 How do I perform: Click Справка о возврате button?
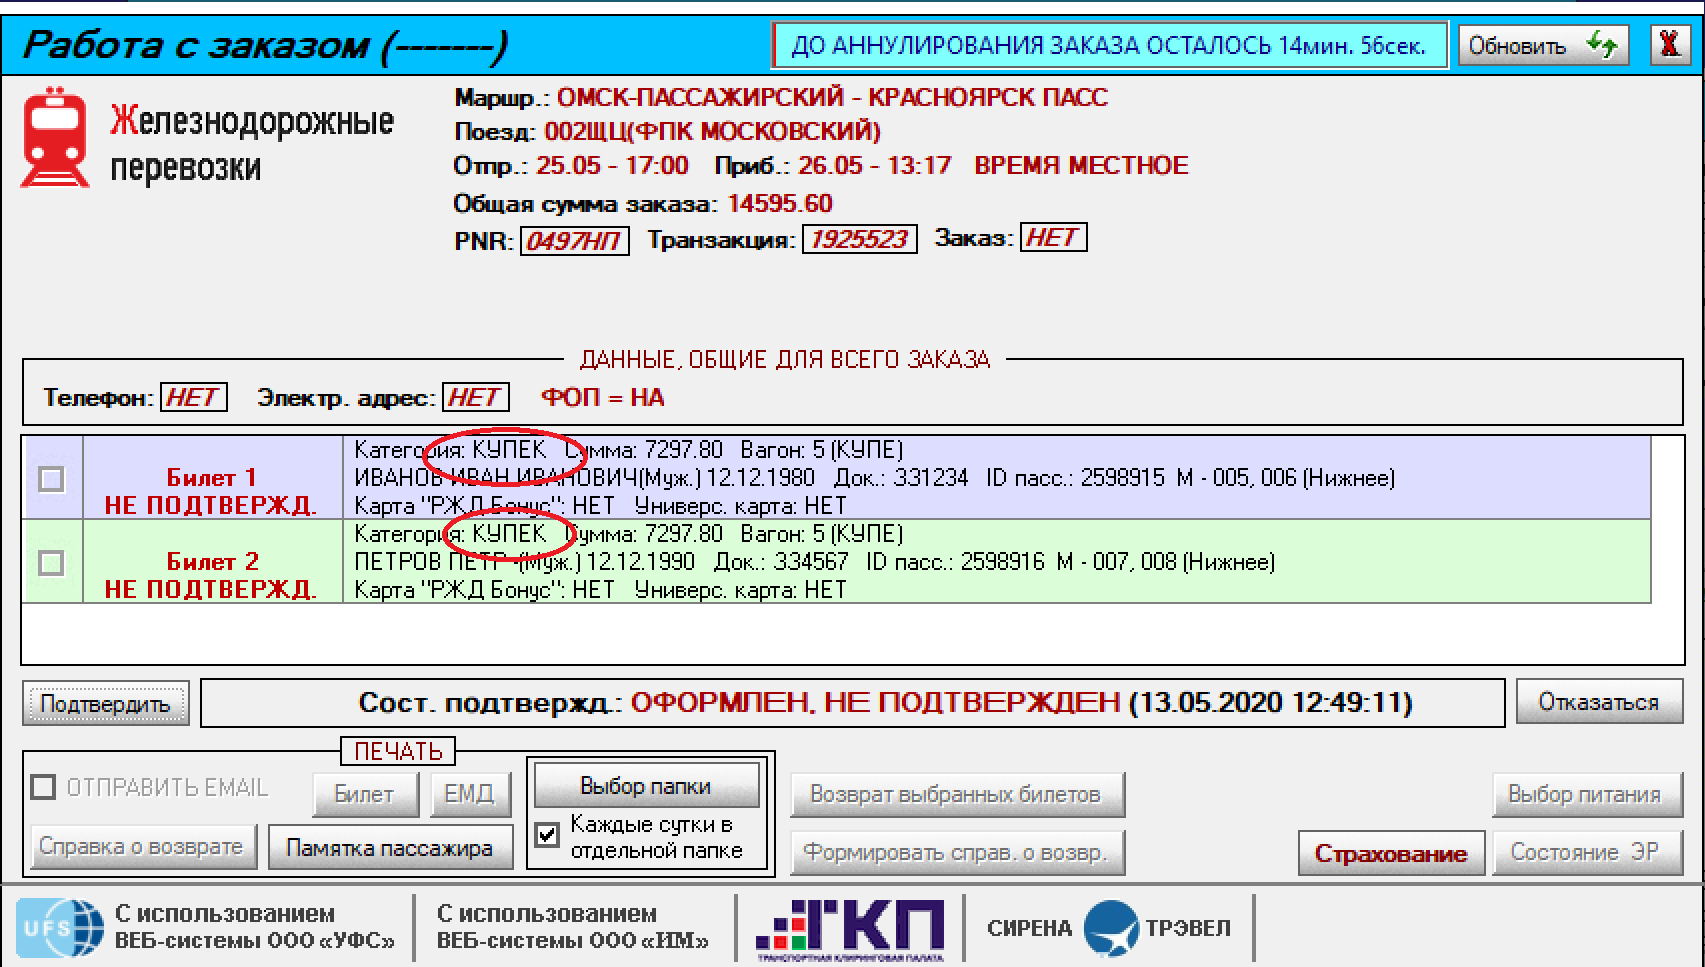point(141,847)
